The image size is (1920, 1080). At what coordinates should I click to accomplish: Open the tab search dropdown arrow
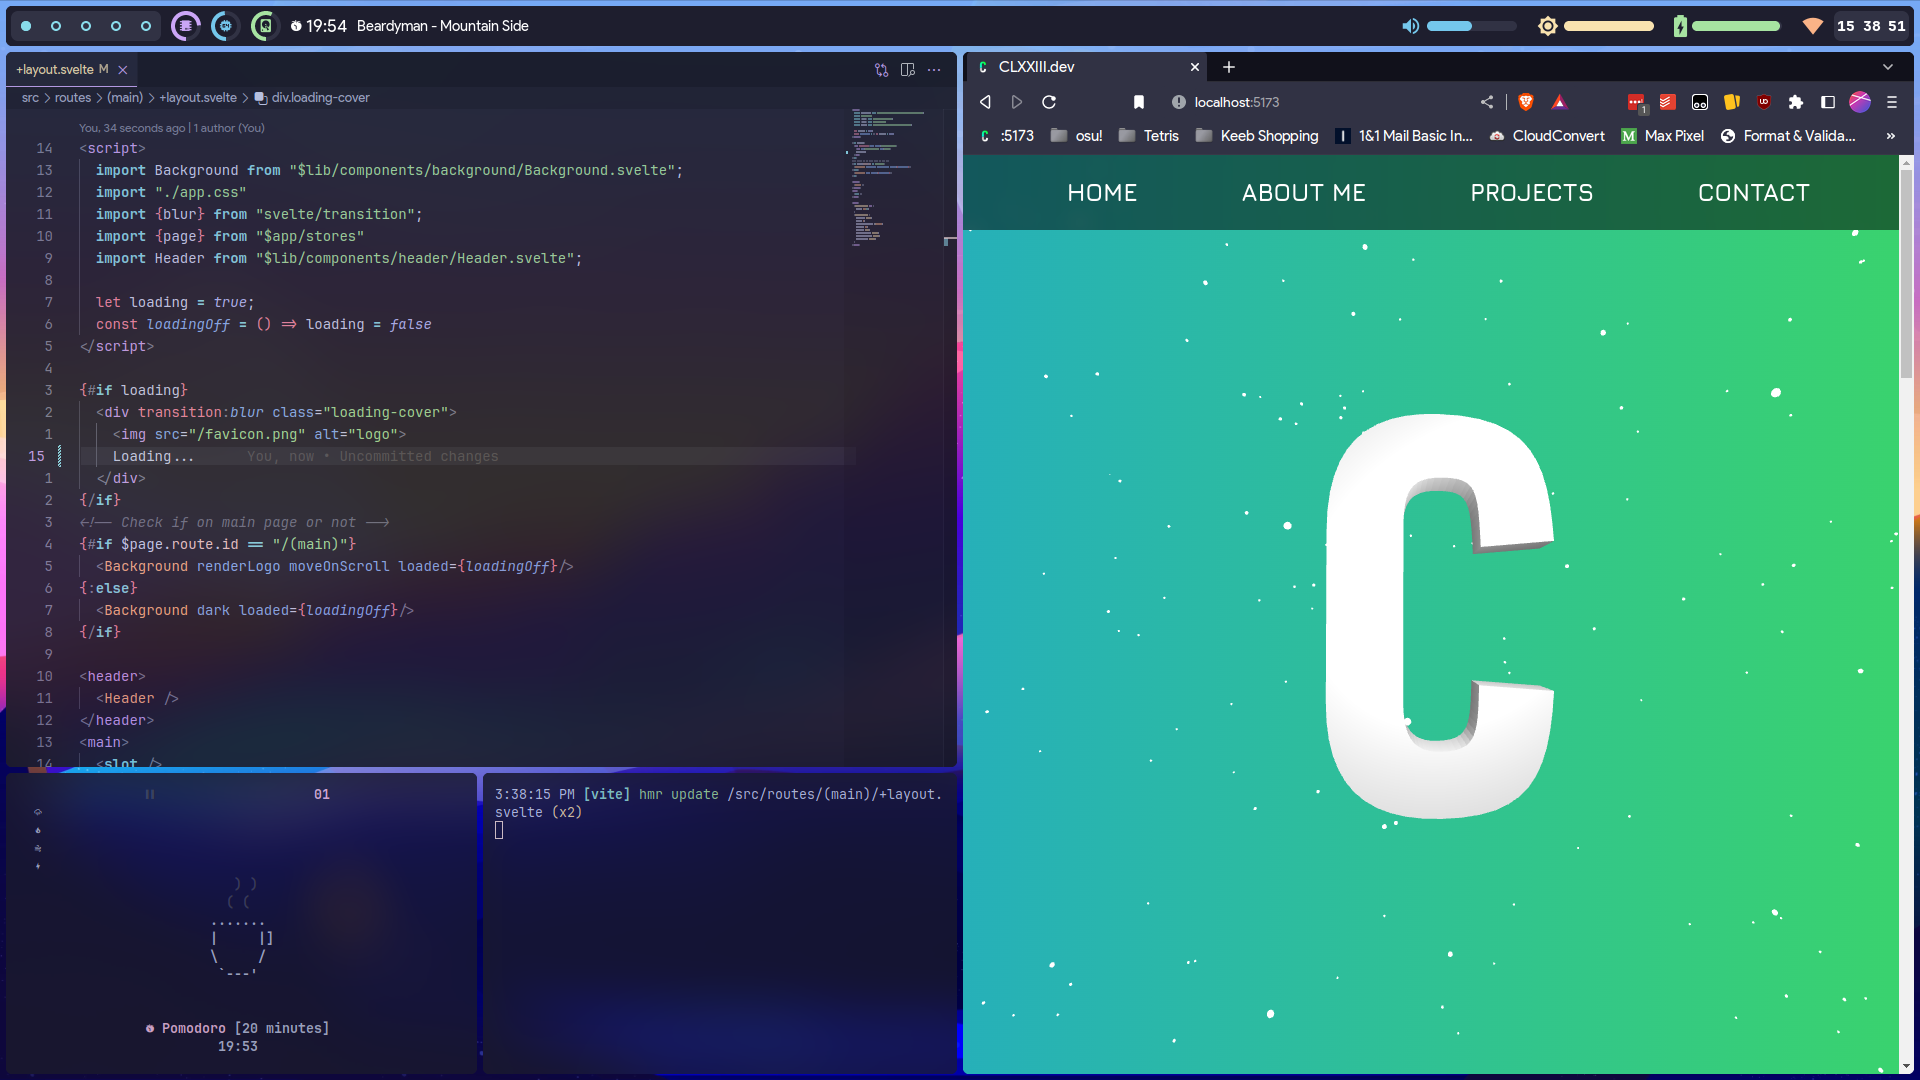pos(1888,67)
